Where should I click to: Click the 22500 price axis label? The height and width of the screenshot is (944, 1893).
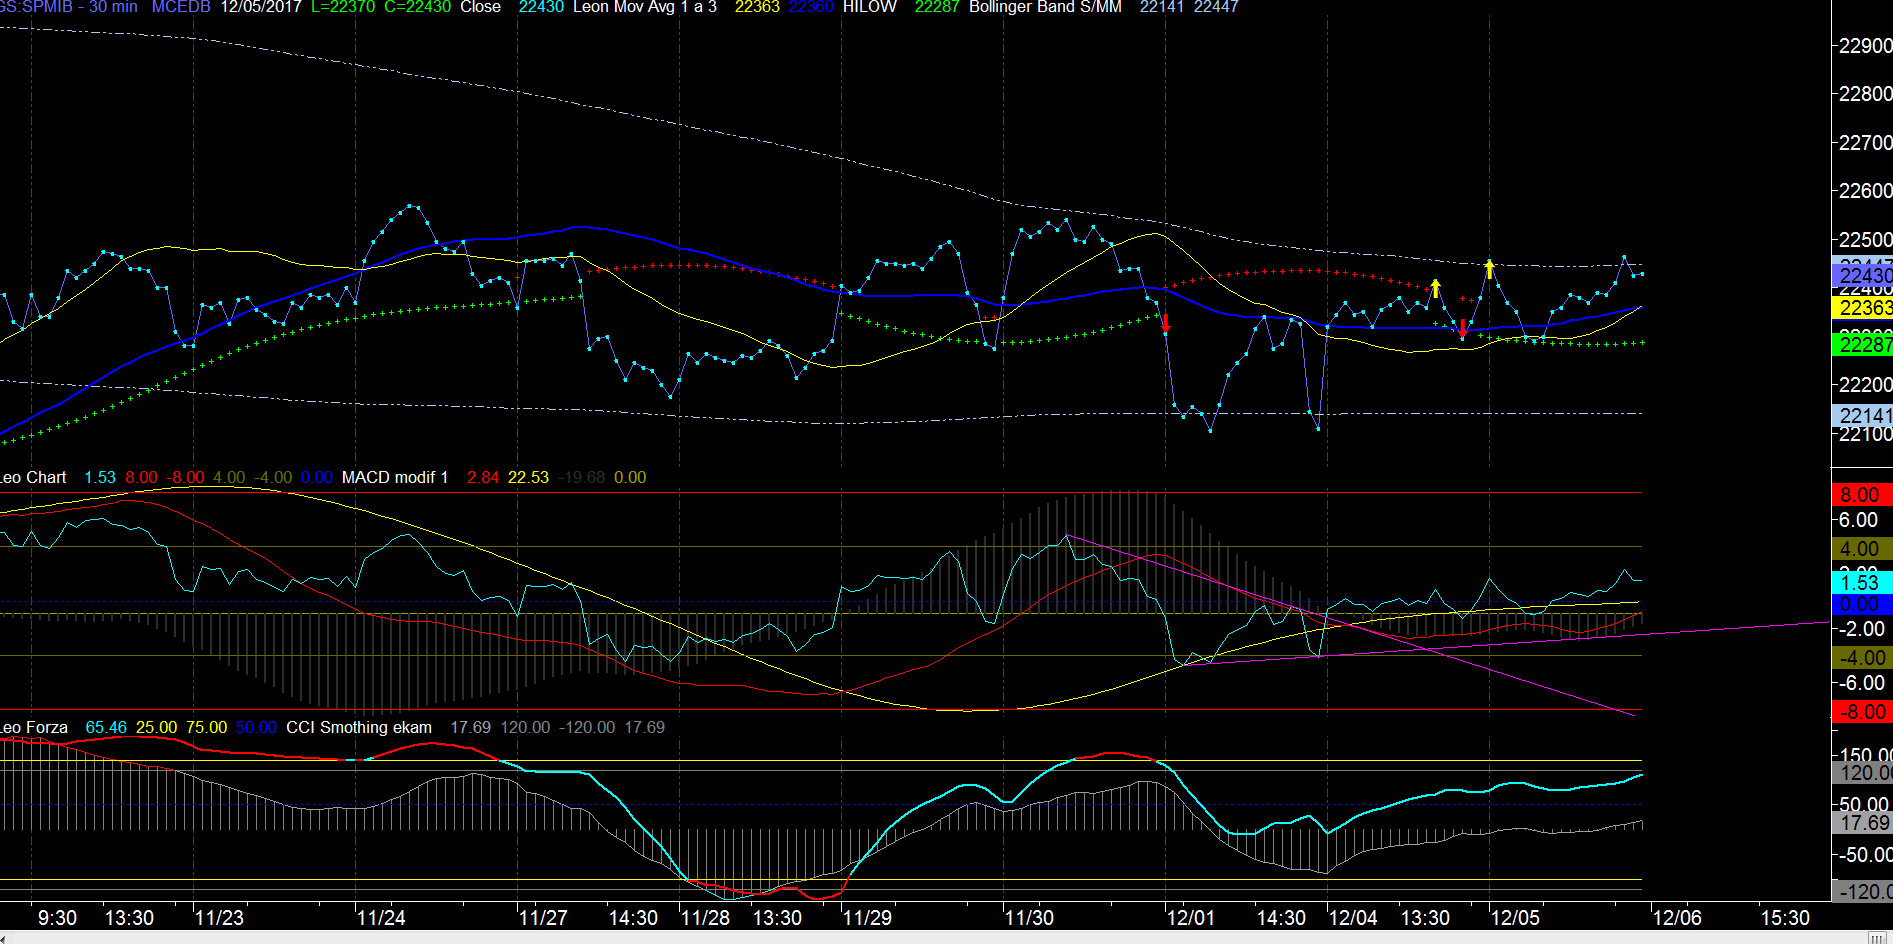(1865, 240)
